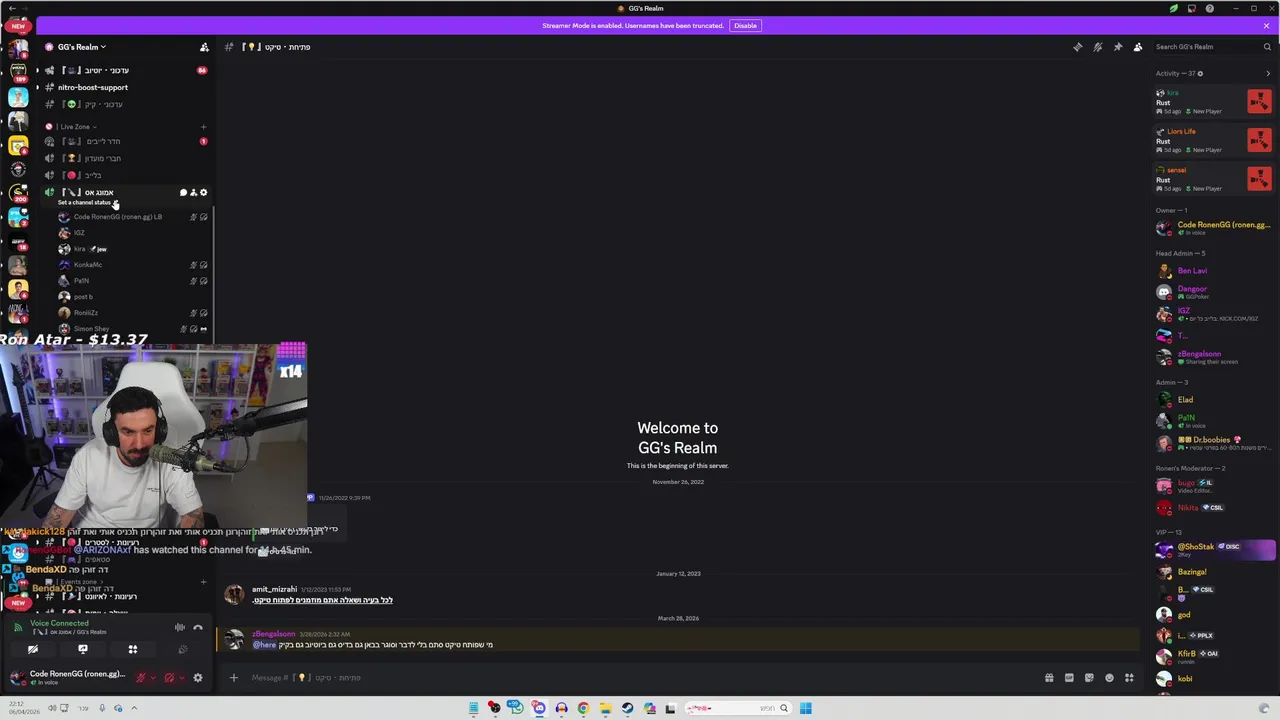
Task: Share your screen button
Action: 83,649
